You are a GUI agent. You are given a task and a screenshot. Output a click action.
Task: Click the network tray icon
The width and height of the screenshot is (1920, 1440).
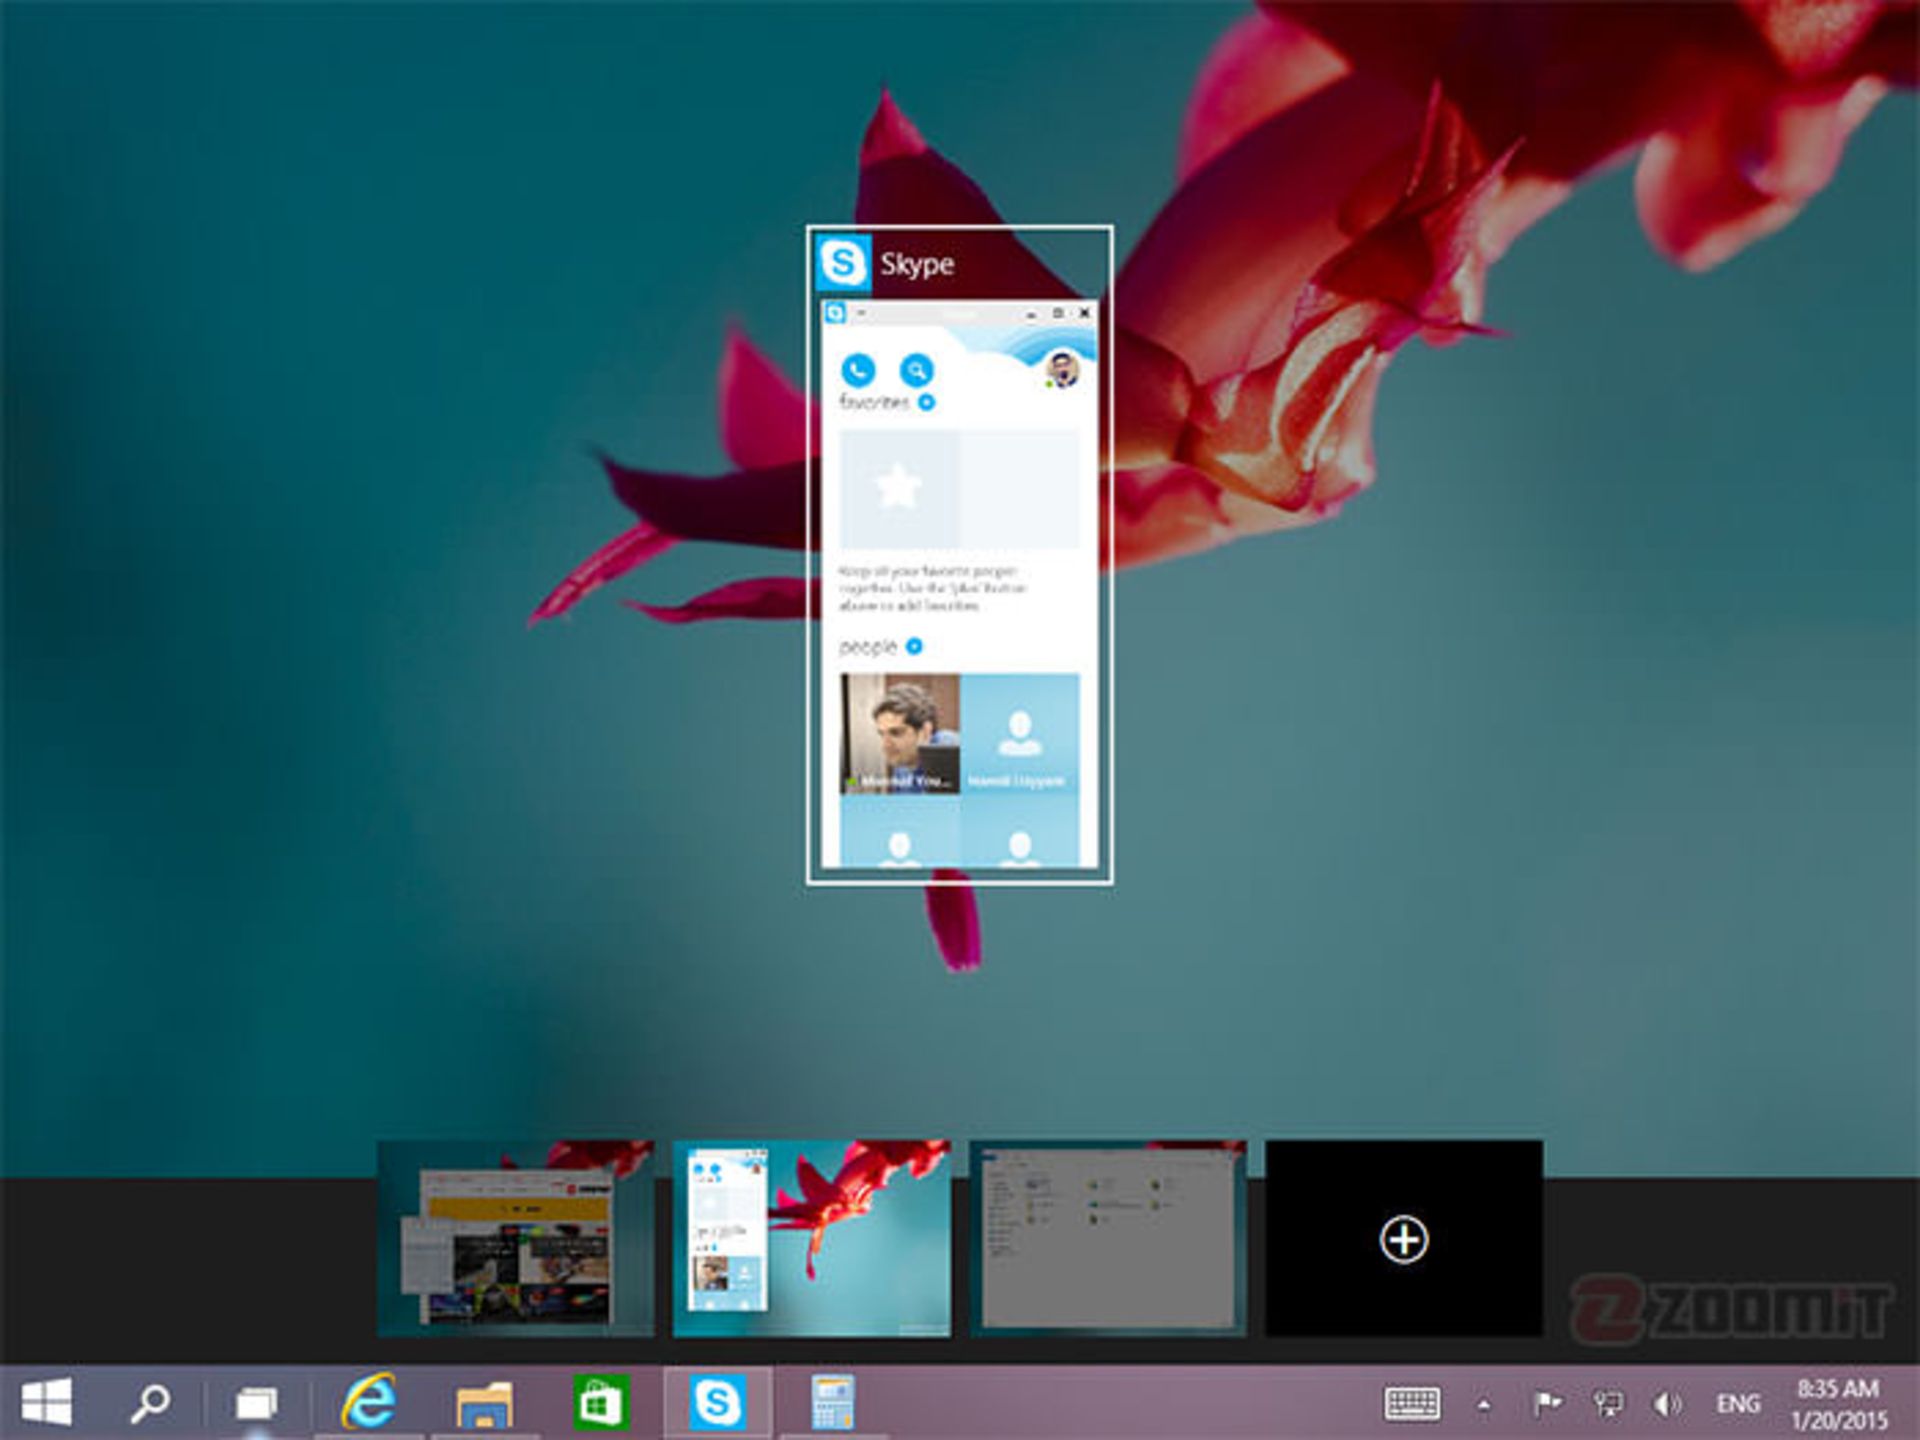(1608, 1404)
